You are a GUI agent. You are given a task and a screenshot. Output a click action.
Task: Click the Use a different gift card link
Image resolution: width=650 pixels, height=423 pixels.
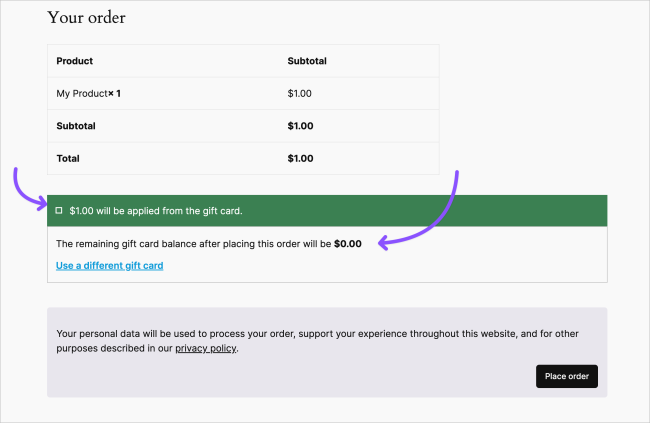click(109, 266)
